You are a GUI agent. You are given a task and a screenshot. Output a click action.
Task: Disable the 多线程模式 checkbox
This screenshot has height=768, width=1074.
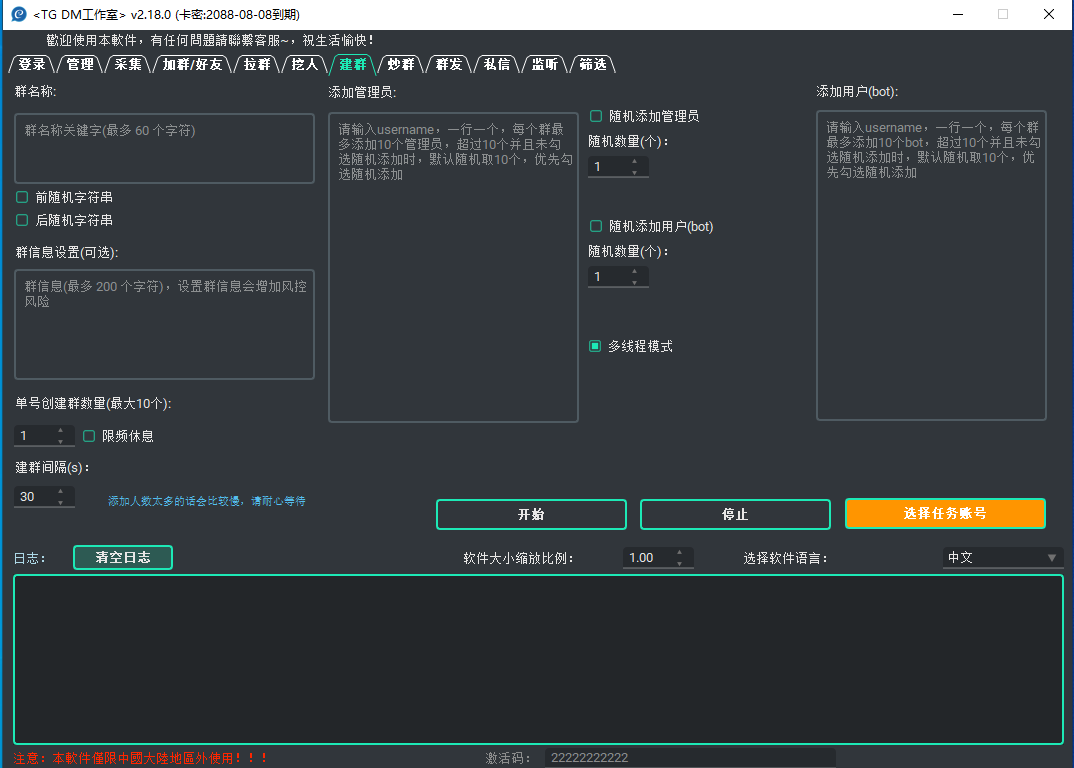(595, 346)
